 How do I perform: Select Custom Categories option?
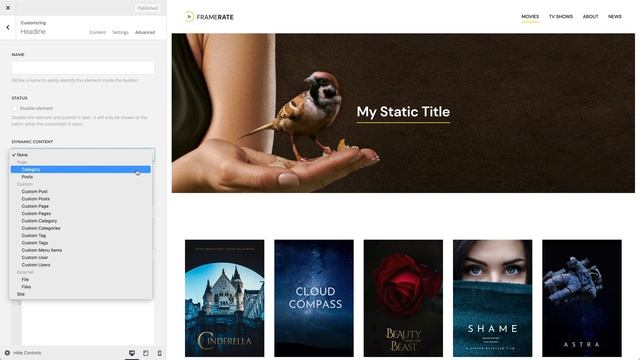tap(80, 228)
